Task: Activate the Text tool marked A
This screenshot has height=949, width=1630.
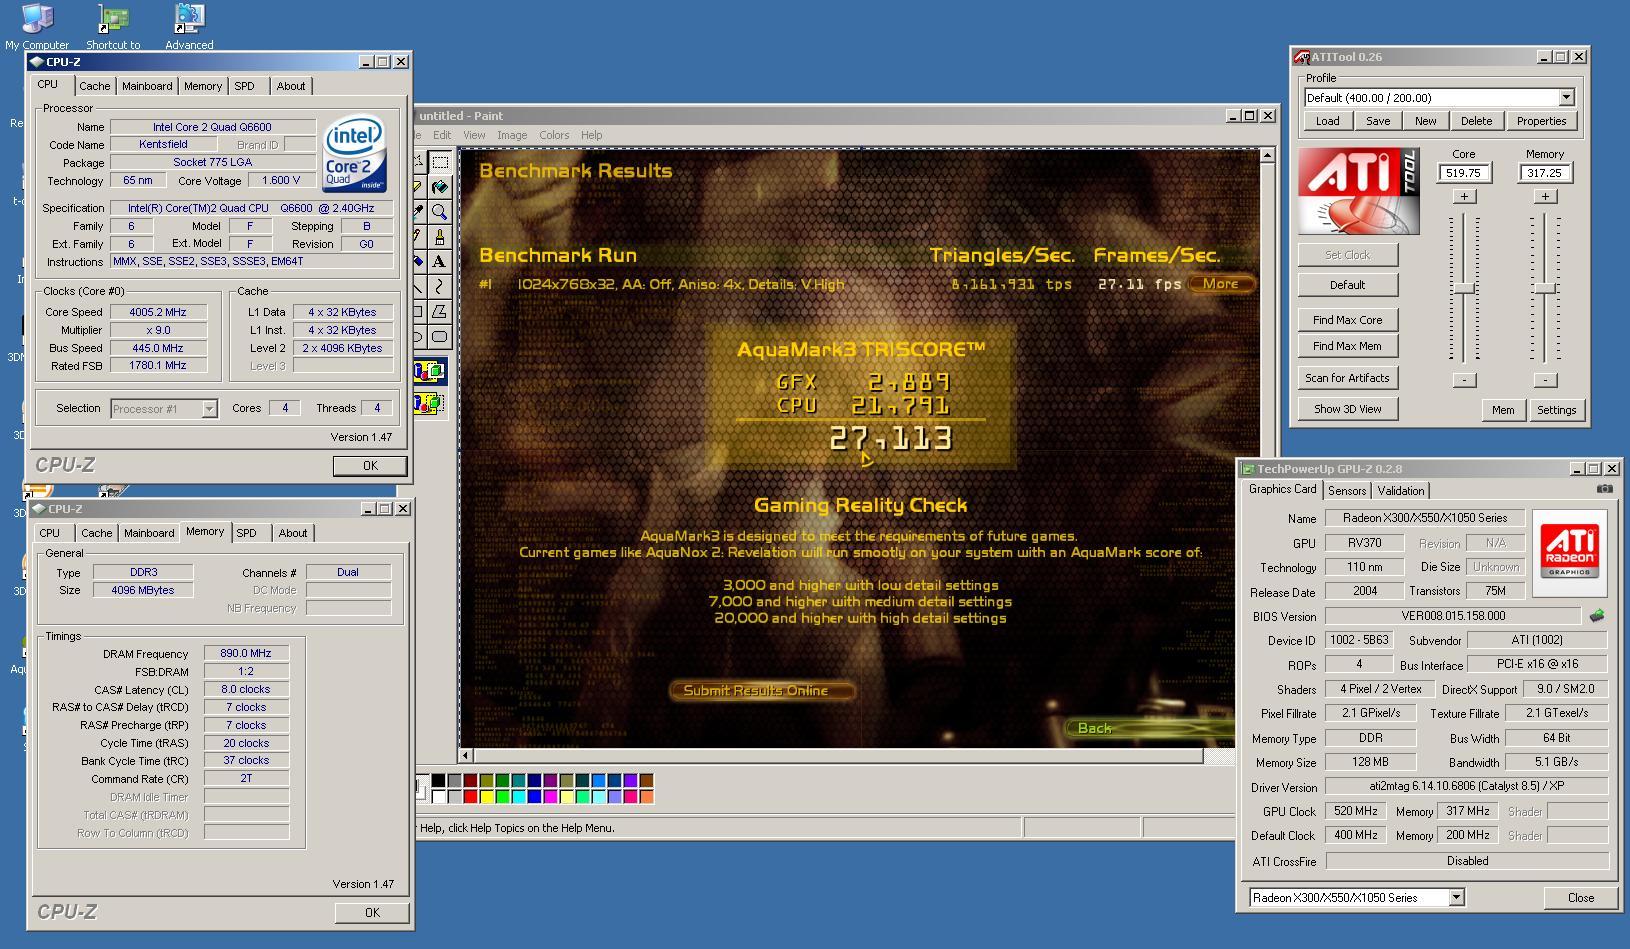Action: [440, 262]
